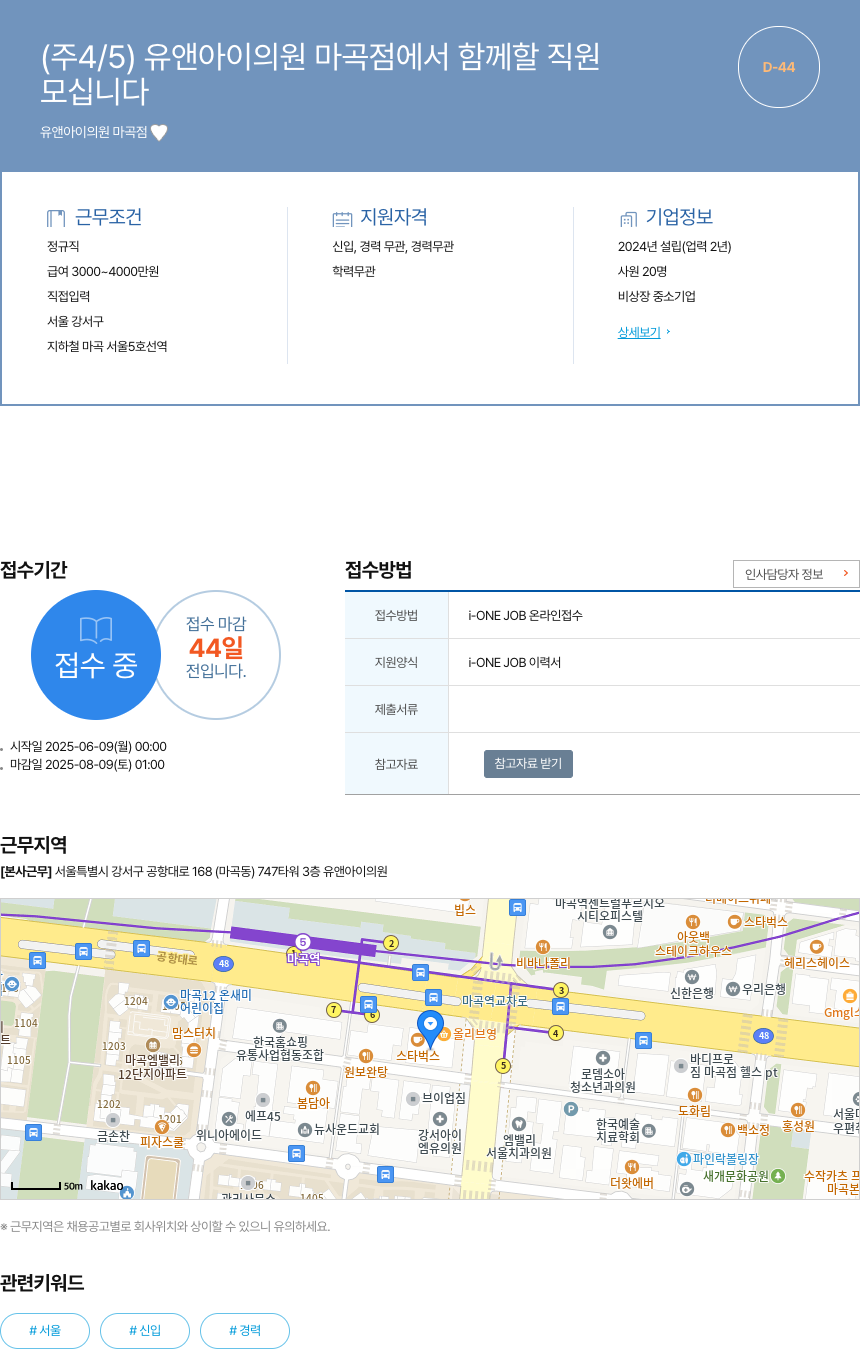The height and width of the screenshot is (1350, 860).
Task: Click the 뉴샤운드교회 church icon
Action: (305, 1130)
